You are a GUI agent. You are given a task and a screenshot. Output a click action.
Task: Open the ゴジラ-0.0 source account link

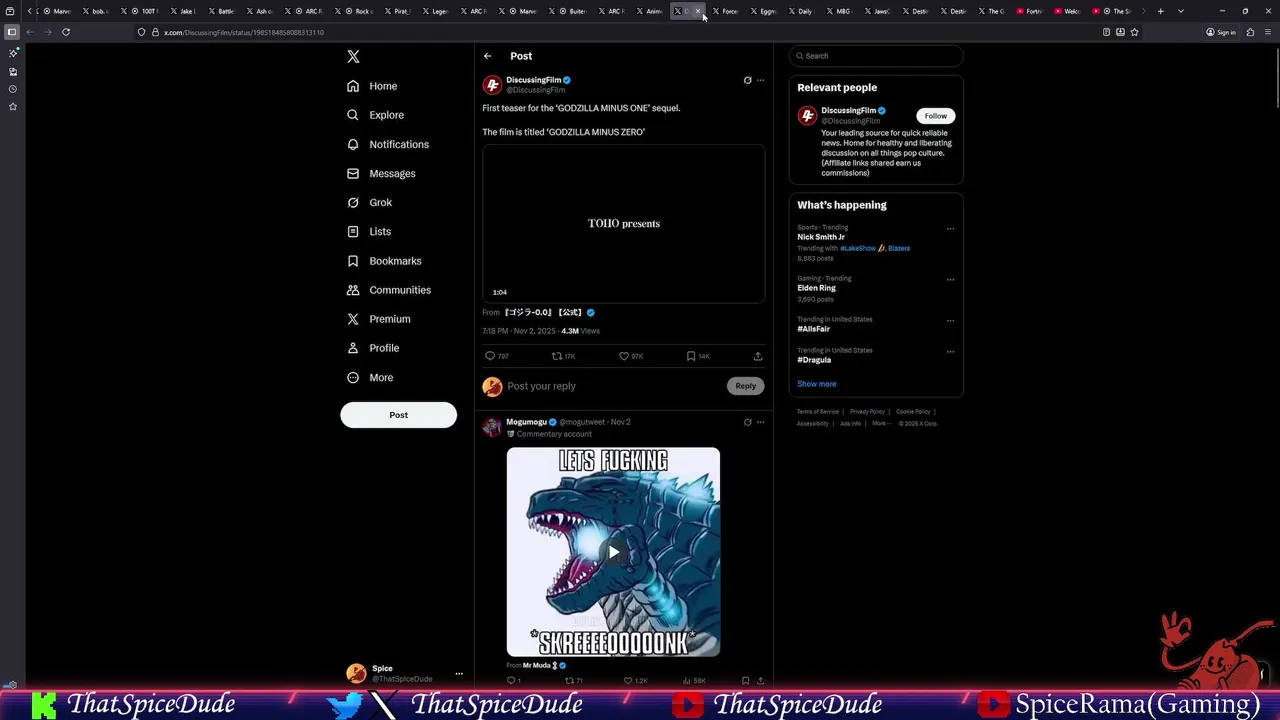(x=549, y=312)
